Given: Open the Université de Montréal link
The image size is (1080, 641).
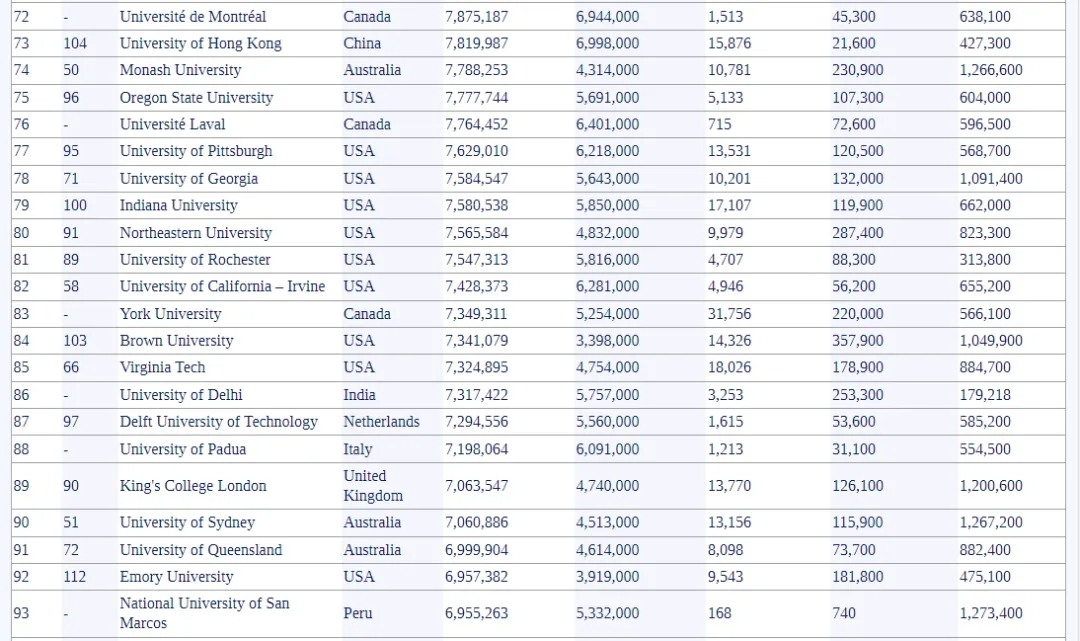Looking at the screenshot, I should 193,17.
